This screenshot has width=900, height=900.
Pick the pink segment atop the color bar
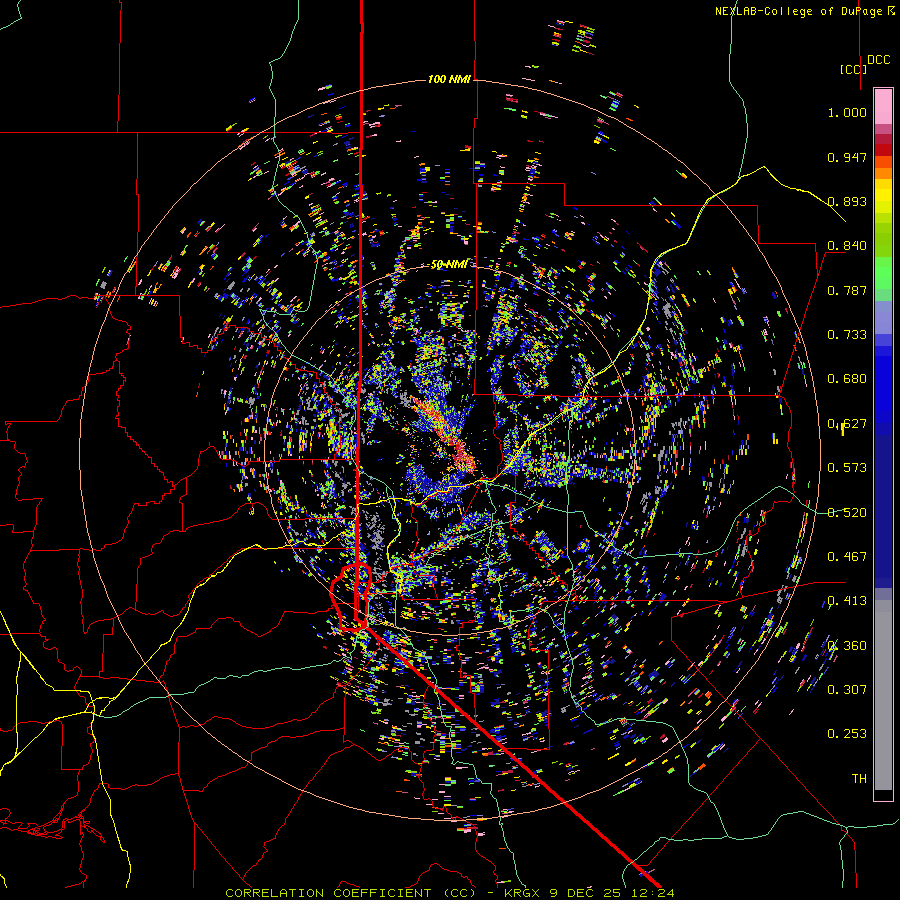coord(883,106)
